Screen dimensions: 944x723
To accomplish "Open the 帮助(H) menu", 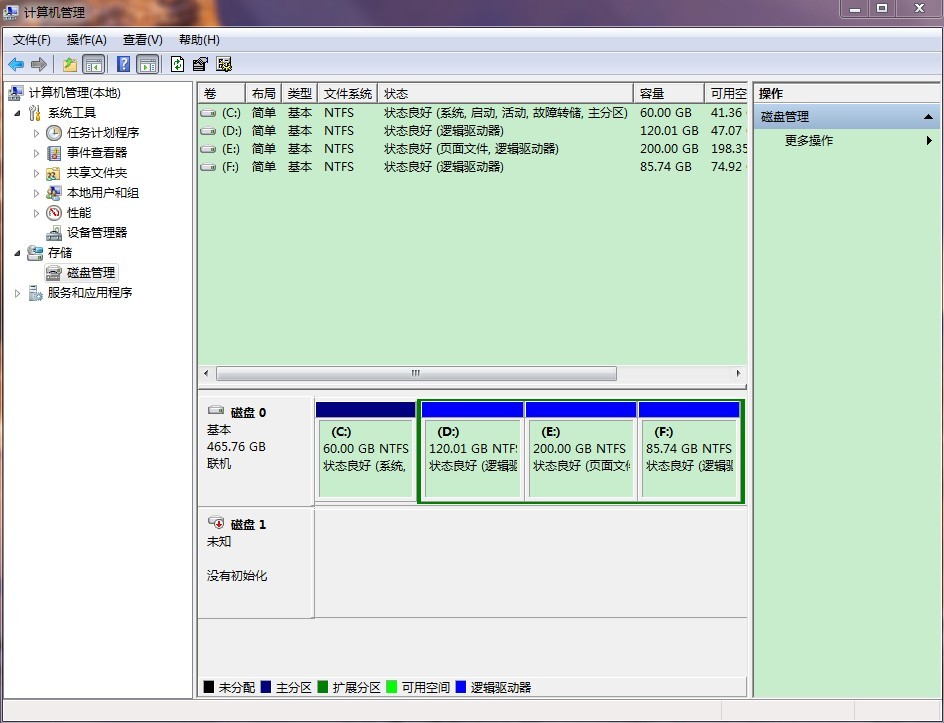I will 199,40.
